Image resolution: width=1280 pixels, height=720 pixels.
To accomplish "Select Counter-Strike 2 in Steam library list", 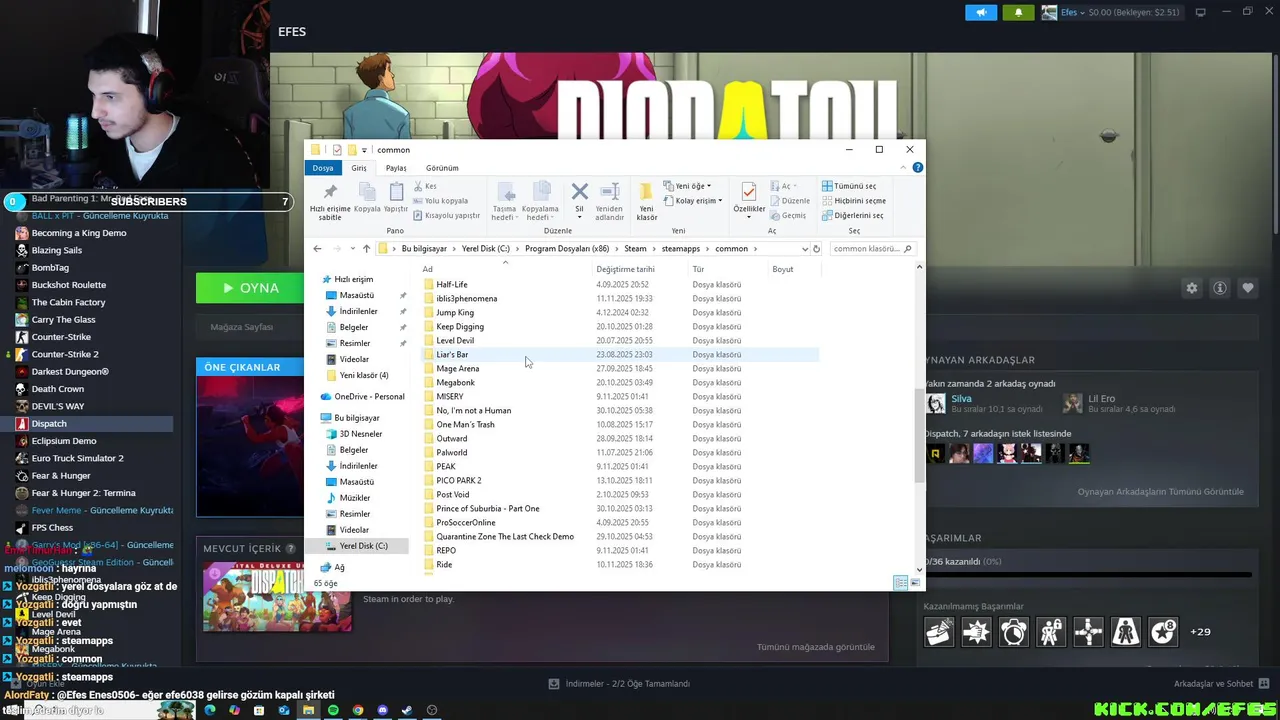I will pos(65,354).
